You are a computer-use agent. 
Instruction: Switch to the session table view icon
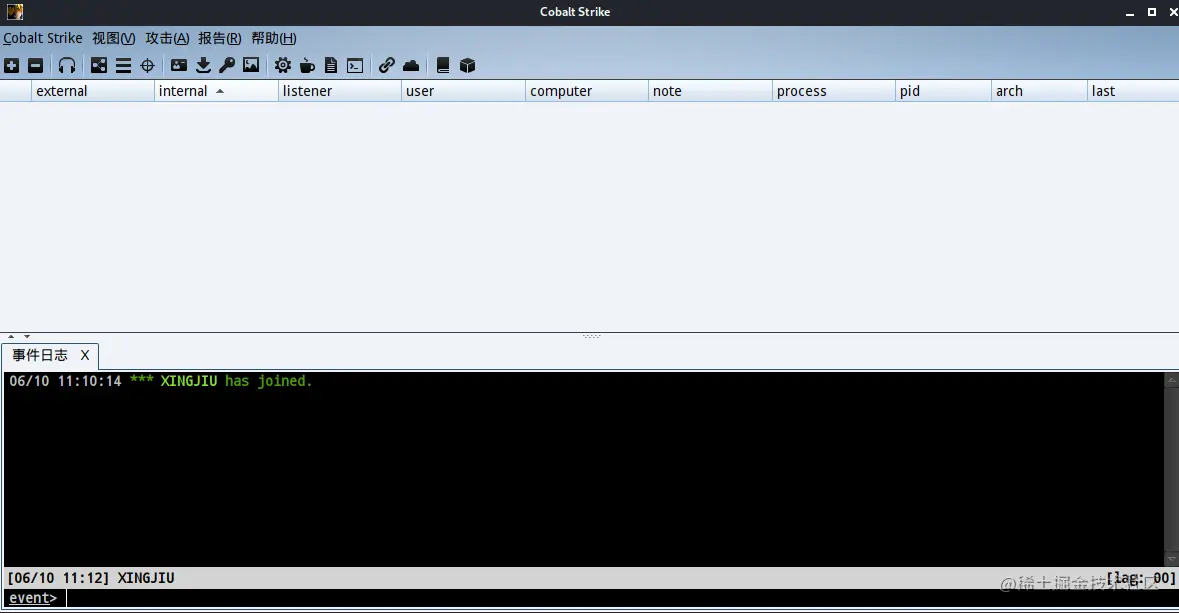(123, 65)
